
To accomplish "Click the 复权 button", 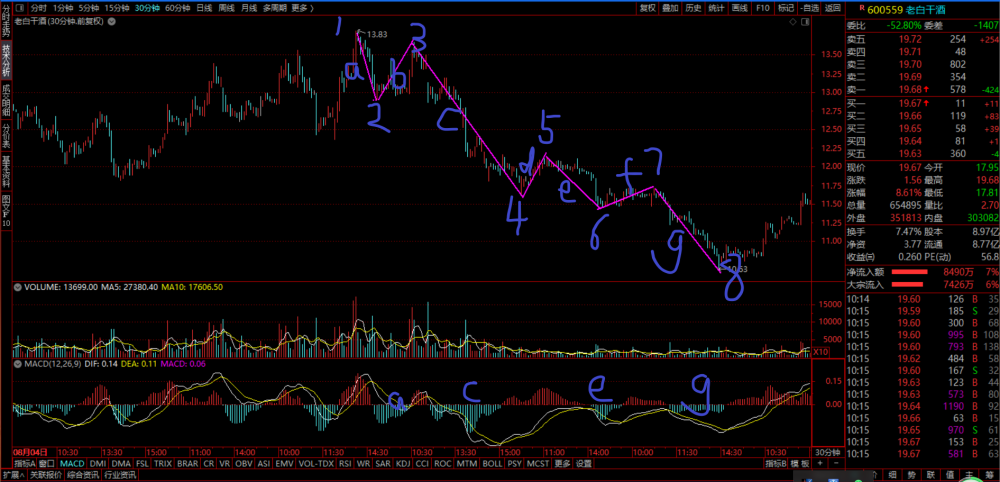I will coord(647,8).
